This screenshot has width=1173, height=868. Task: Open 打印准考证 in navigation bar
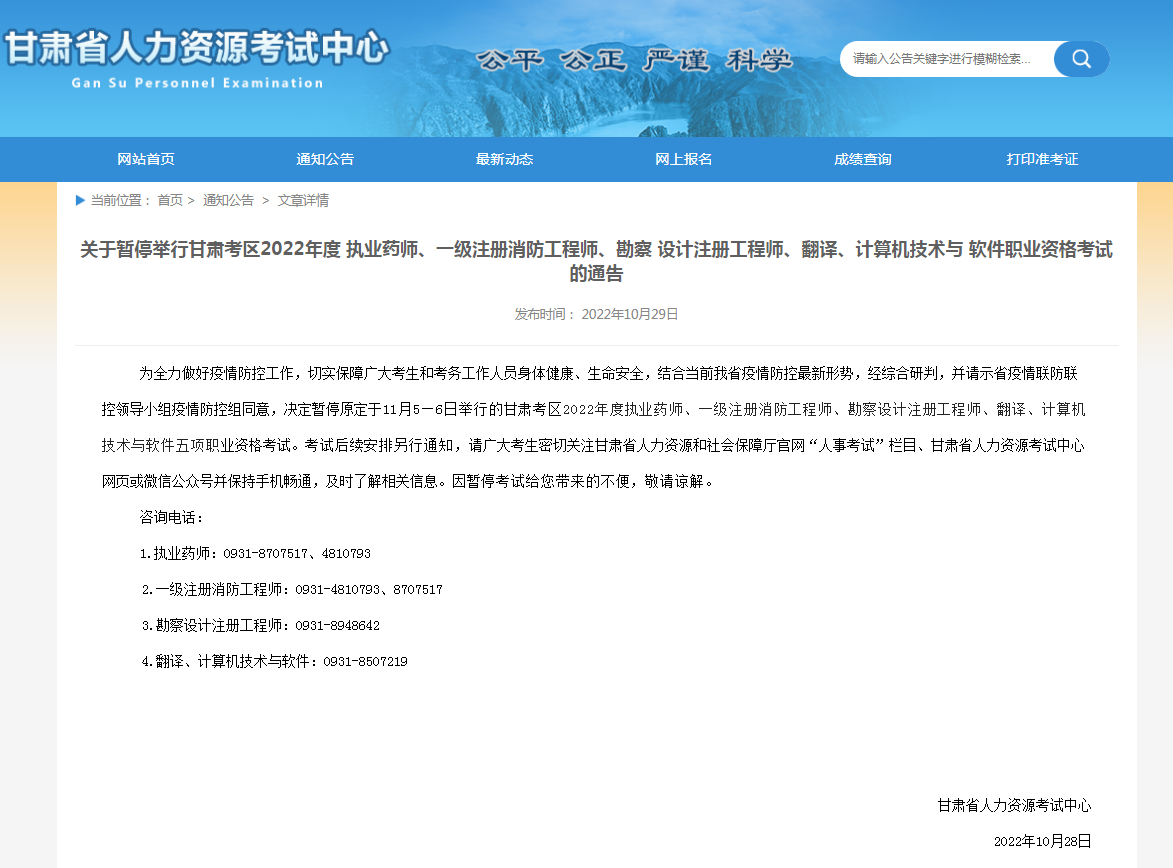1042,159
